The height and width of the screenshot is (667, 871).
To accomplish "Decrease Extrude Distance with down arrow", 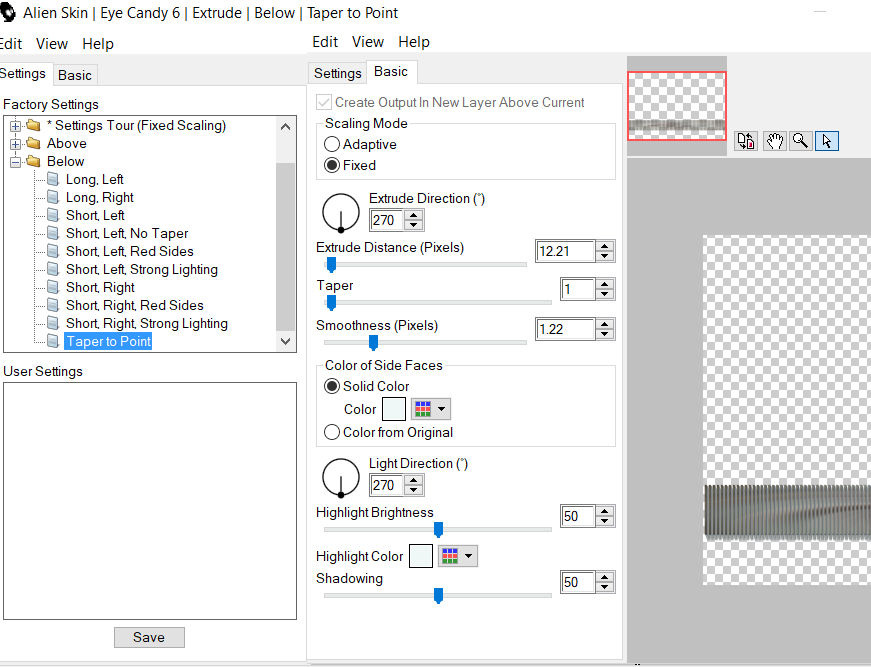I will [605, 256].
